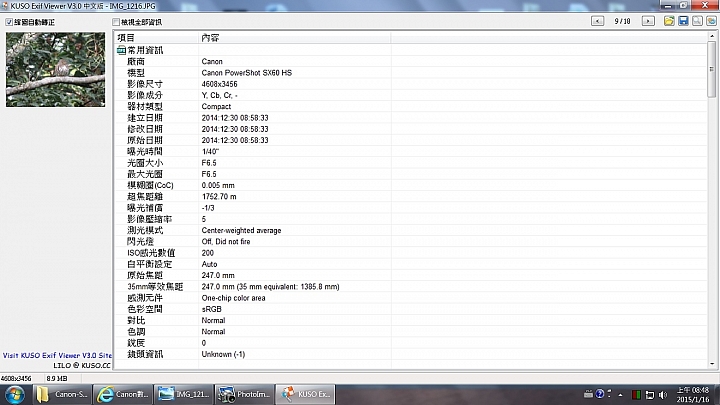The width and height of the screenshot is (720, 405).
Task: Click the magnifier search icon in the toolbar
Action: tap(697, 21)
